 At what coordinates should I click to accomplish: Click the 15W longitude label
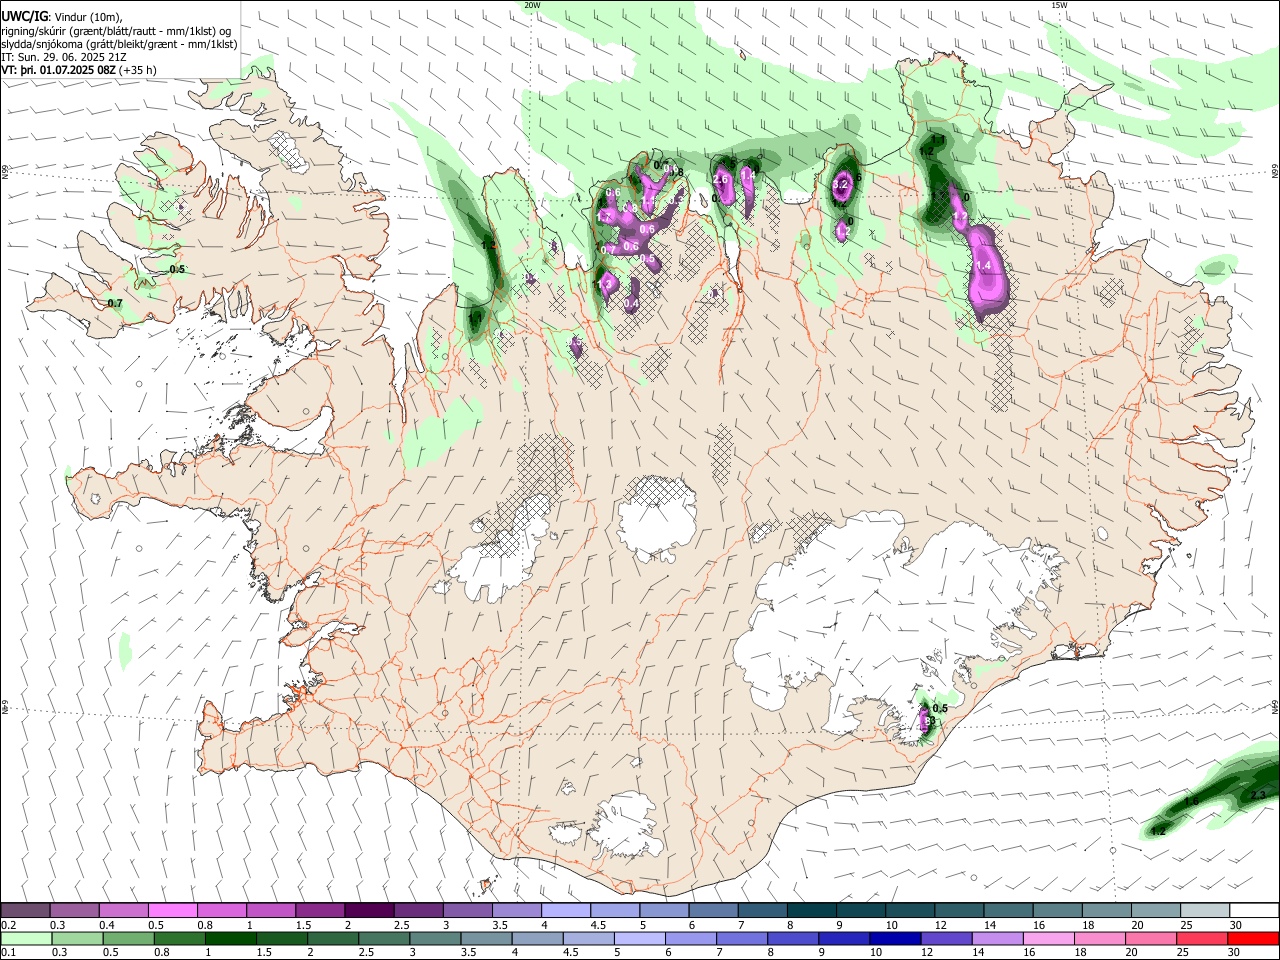tap(1059, 5)
